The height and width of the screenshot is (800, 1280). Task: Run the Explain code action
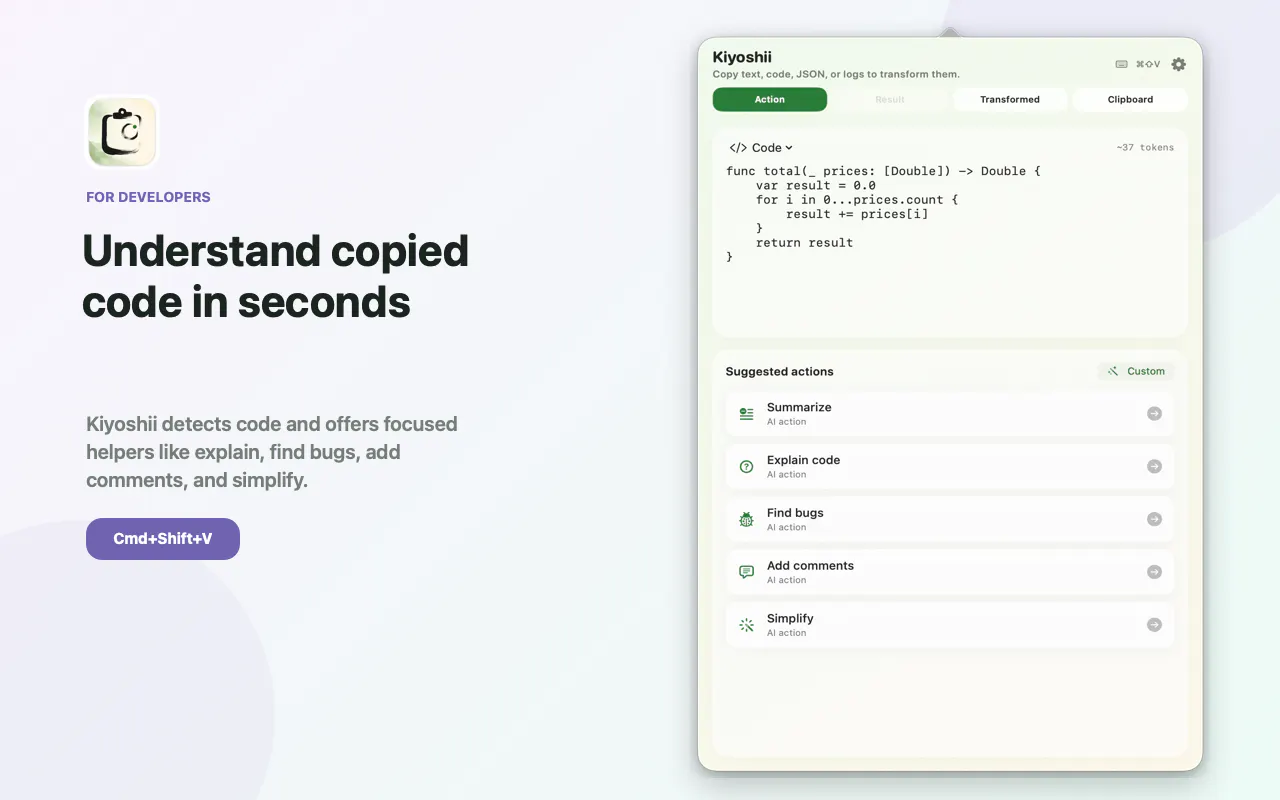click(x=950, y=467)
